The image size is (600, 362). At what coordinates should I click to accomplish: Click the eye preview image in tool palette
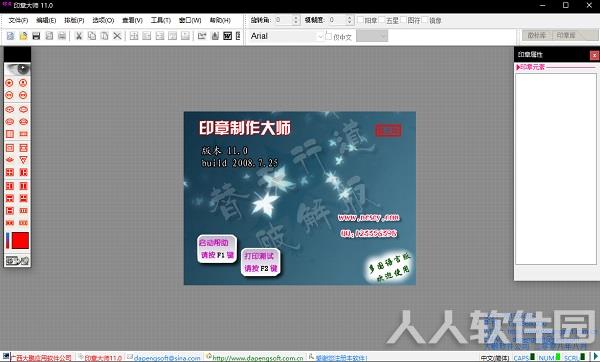coord(18,69)
